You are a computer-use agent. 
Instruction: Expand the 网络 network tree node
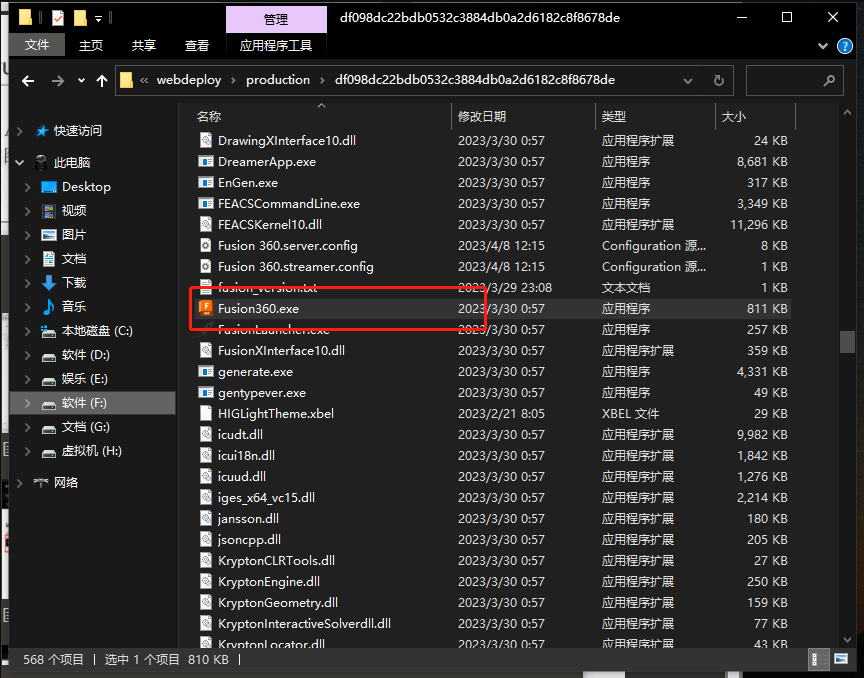click(x=21, y=483)
